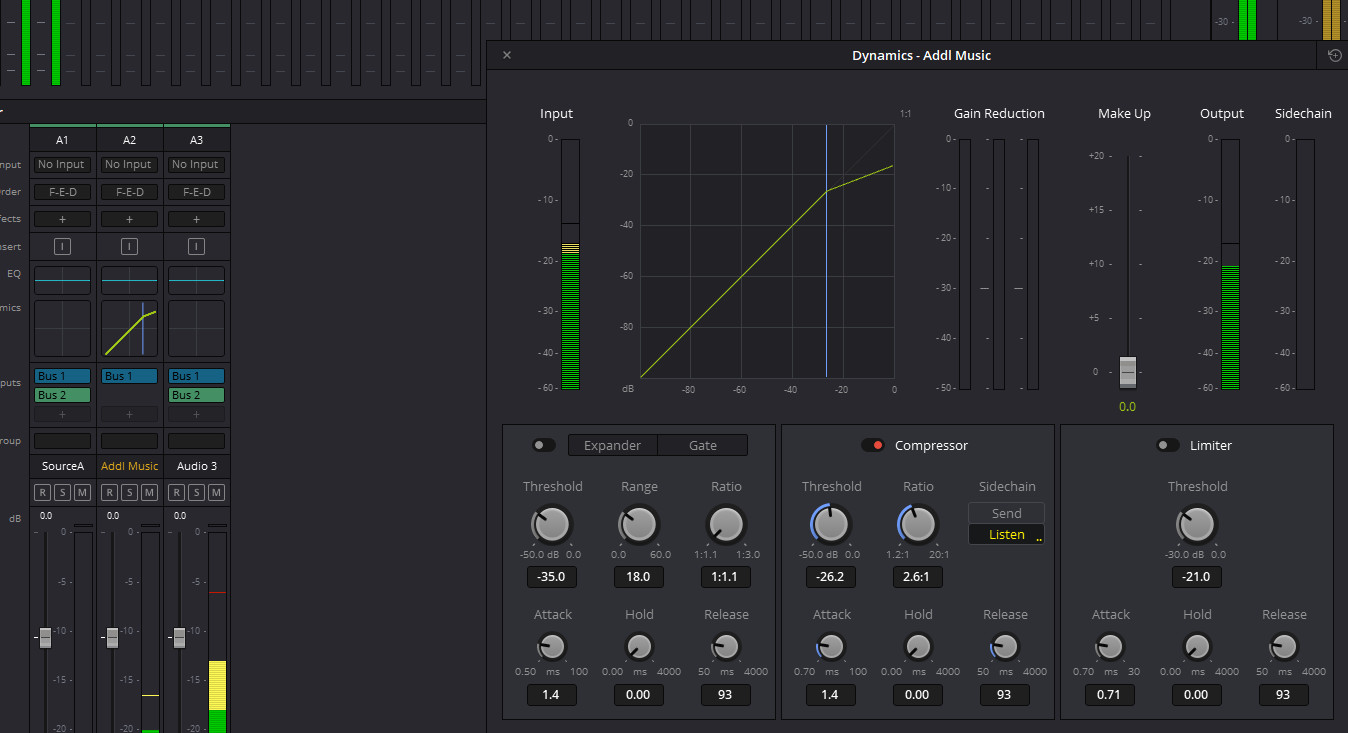Arm record on Audio 3 track

click(176, 492)
